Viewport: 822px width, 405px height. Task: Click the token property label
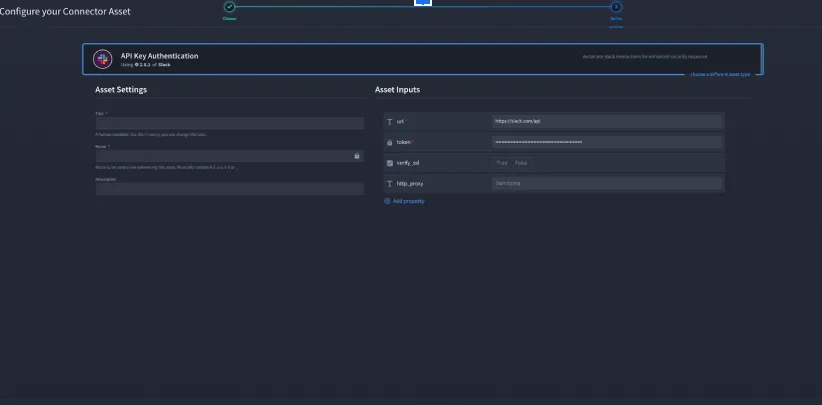pos(404,142)
